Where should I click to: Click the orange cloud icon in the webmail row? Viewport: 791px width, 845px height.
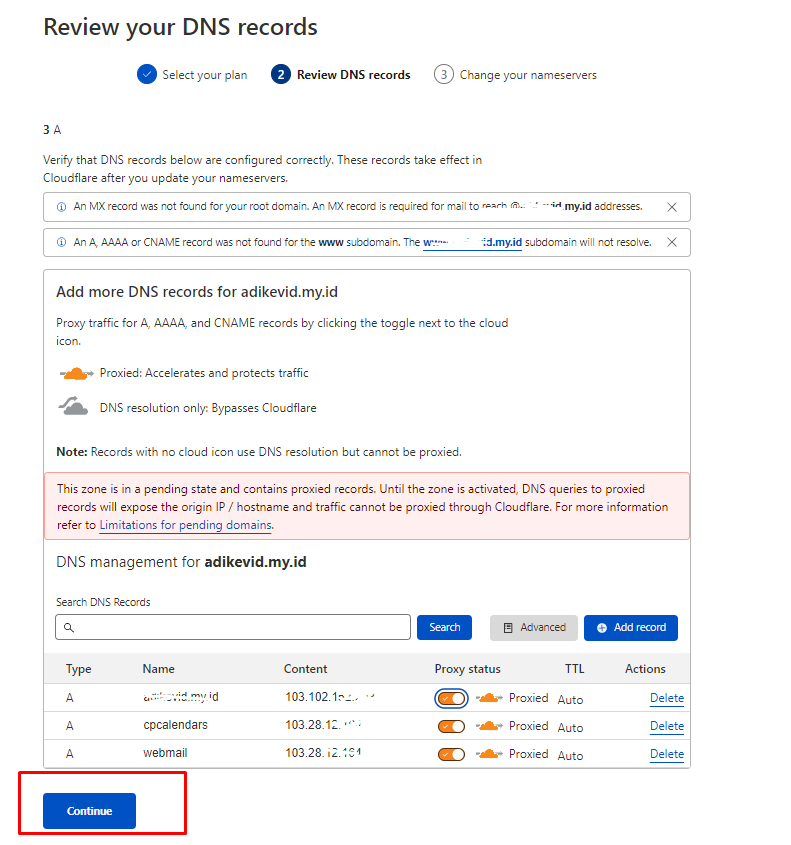[x=489, y=754]
